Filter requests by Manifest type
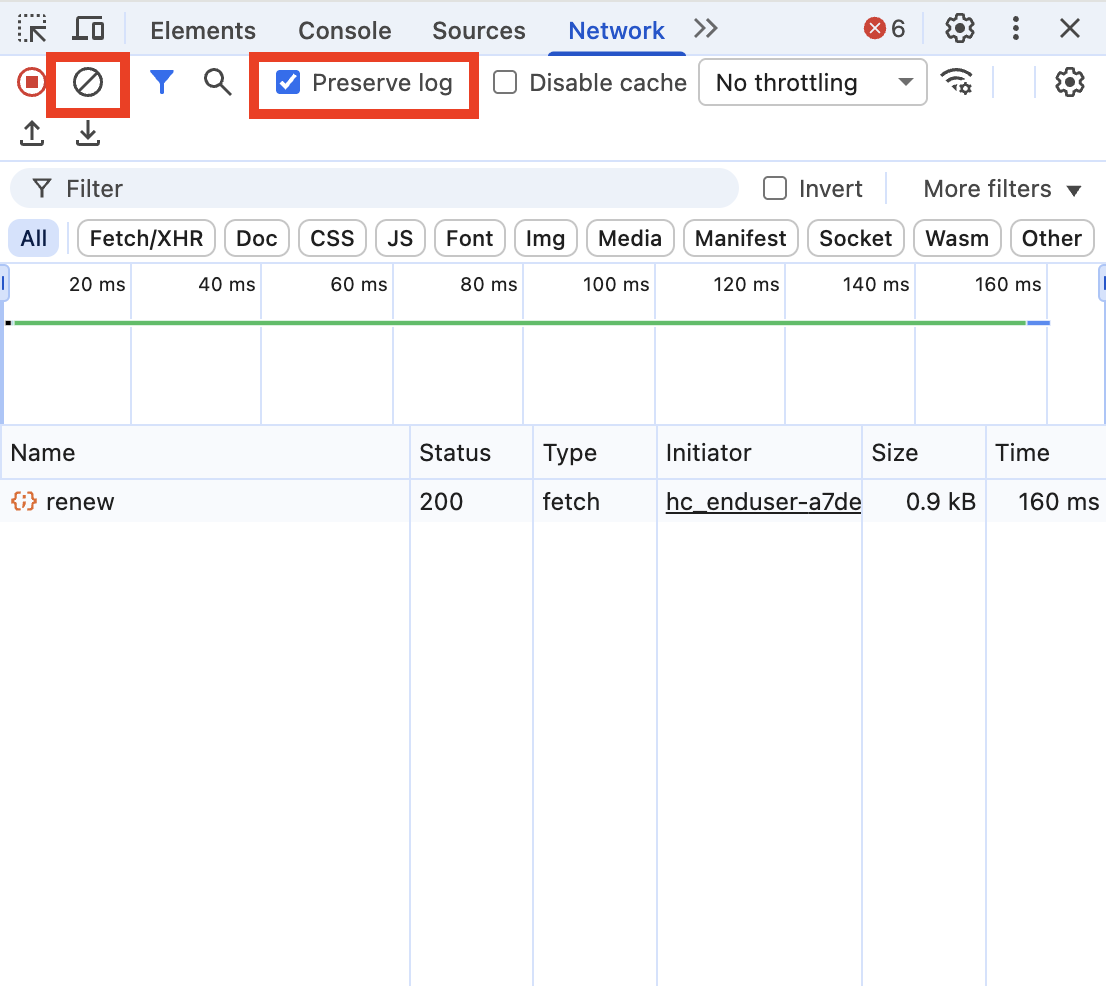Viewport: 1106px width, 986px height. pos(741,238)
